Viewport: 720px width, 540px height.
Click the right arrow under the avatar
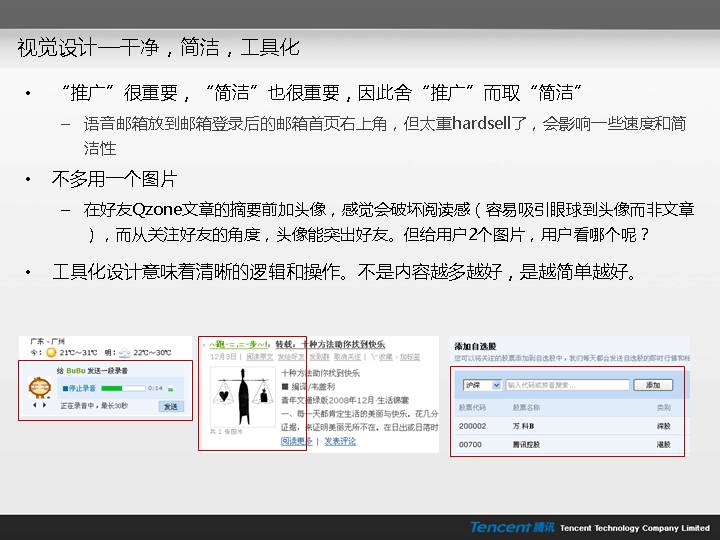45,406
